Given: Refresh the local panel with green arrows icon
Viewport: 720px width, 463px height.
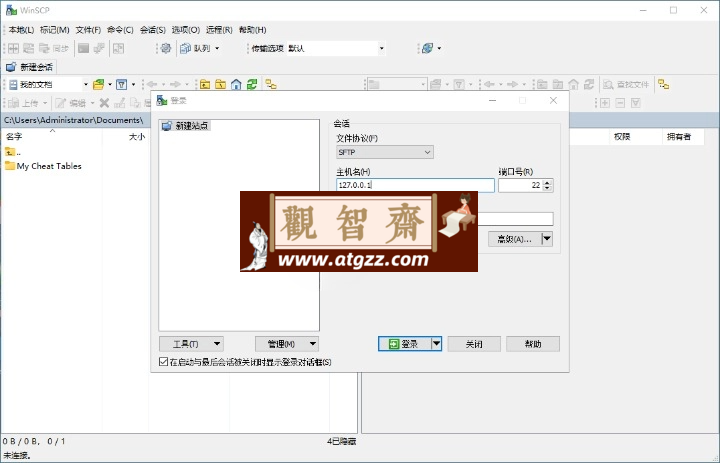Looking at the screenshot, I should coord(252,85).
